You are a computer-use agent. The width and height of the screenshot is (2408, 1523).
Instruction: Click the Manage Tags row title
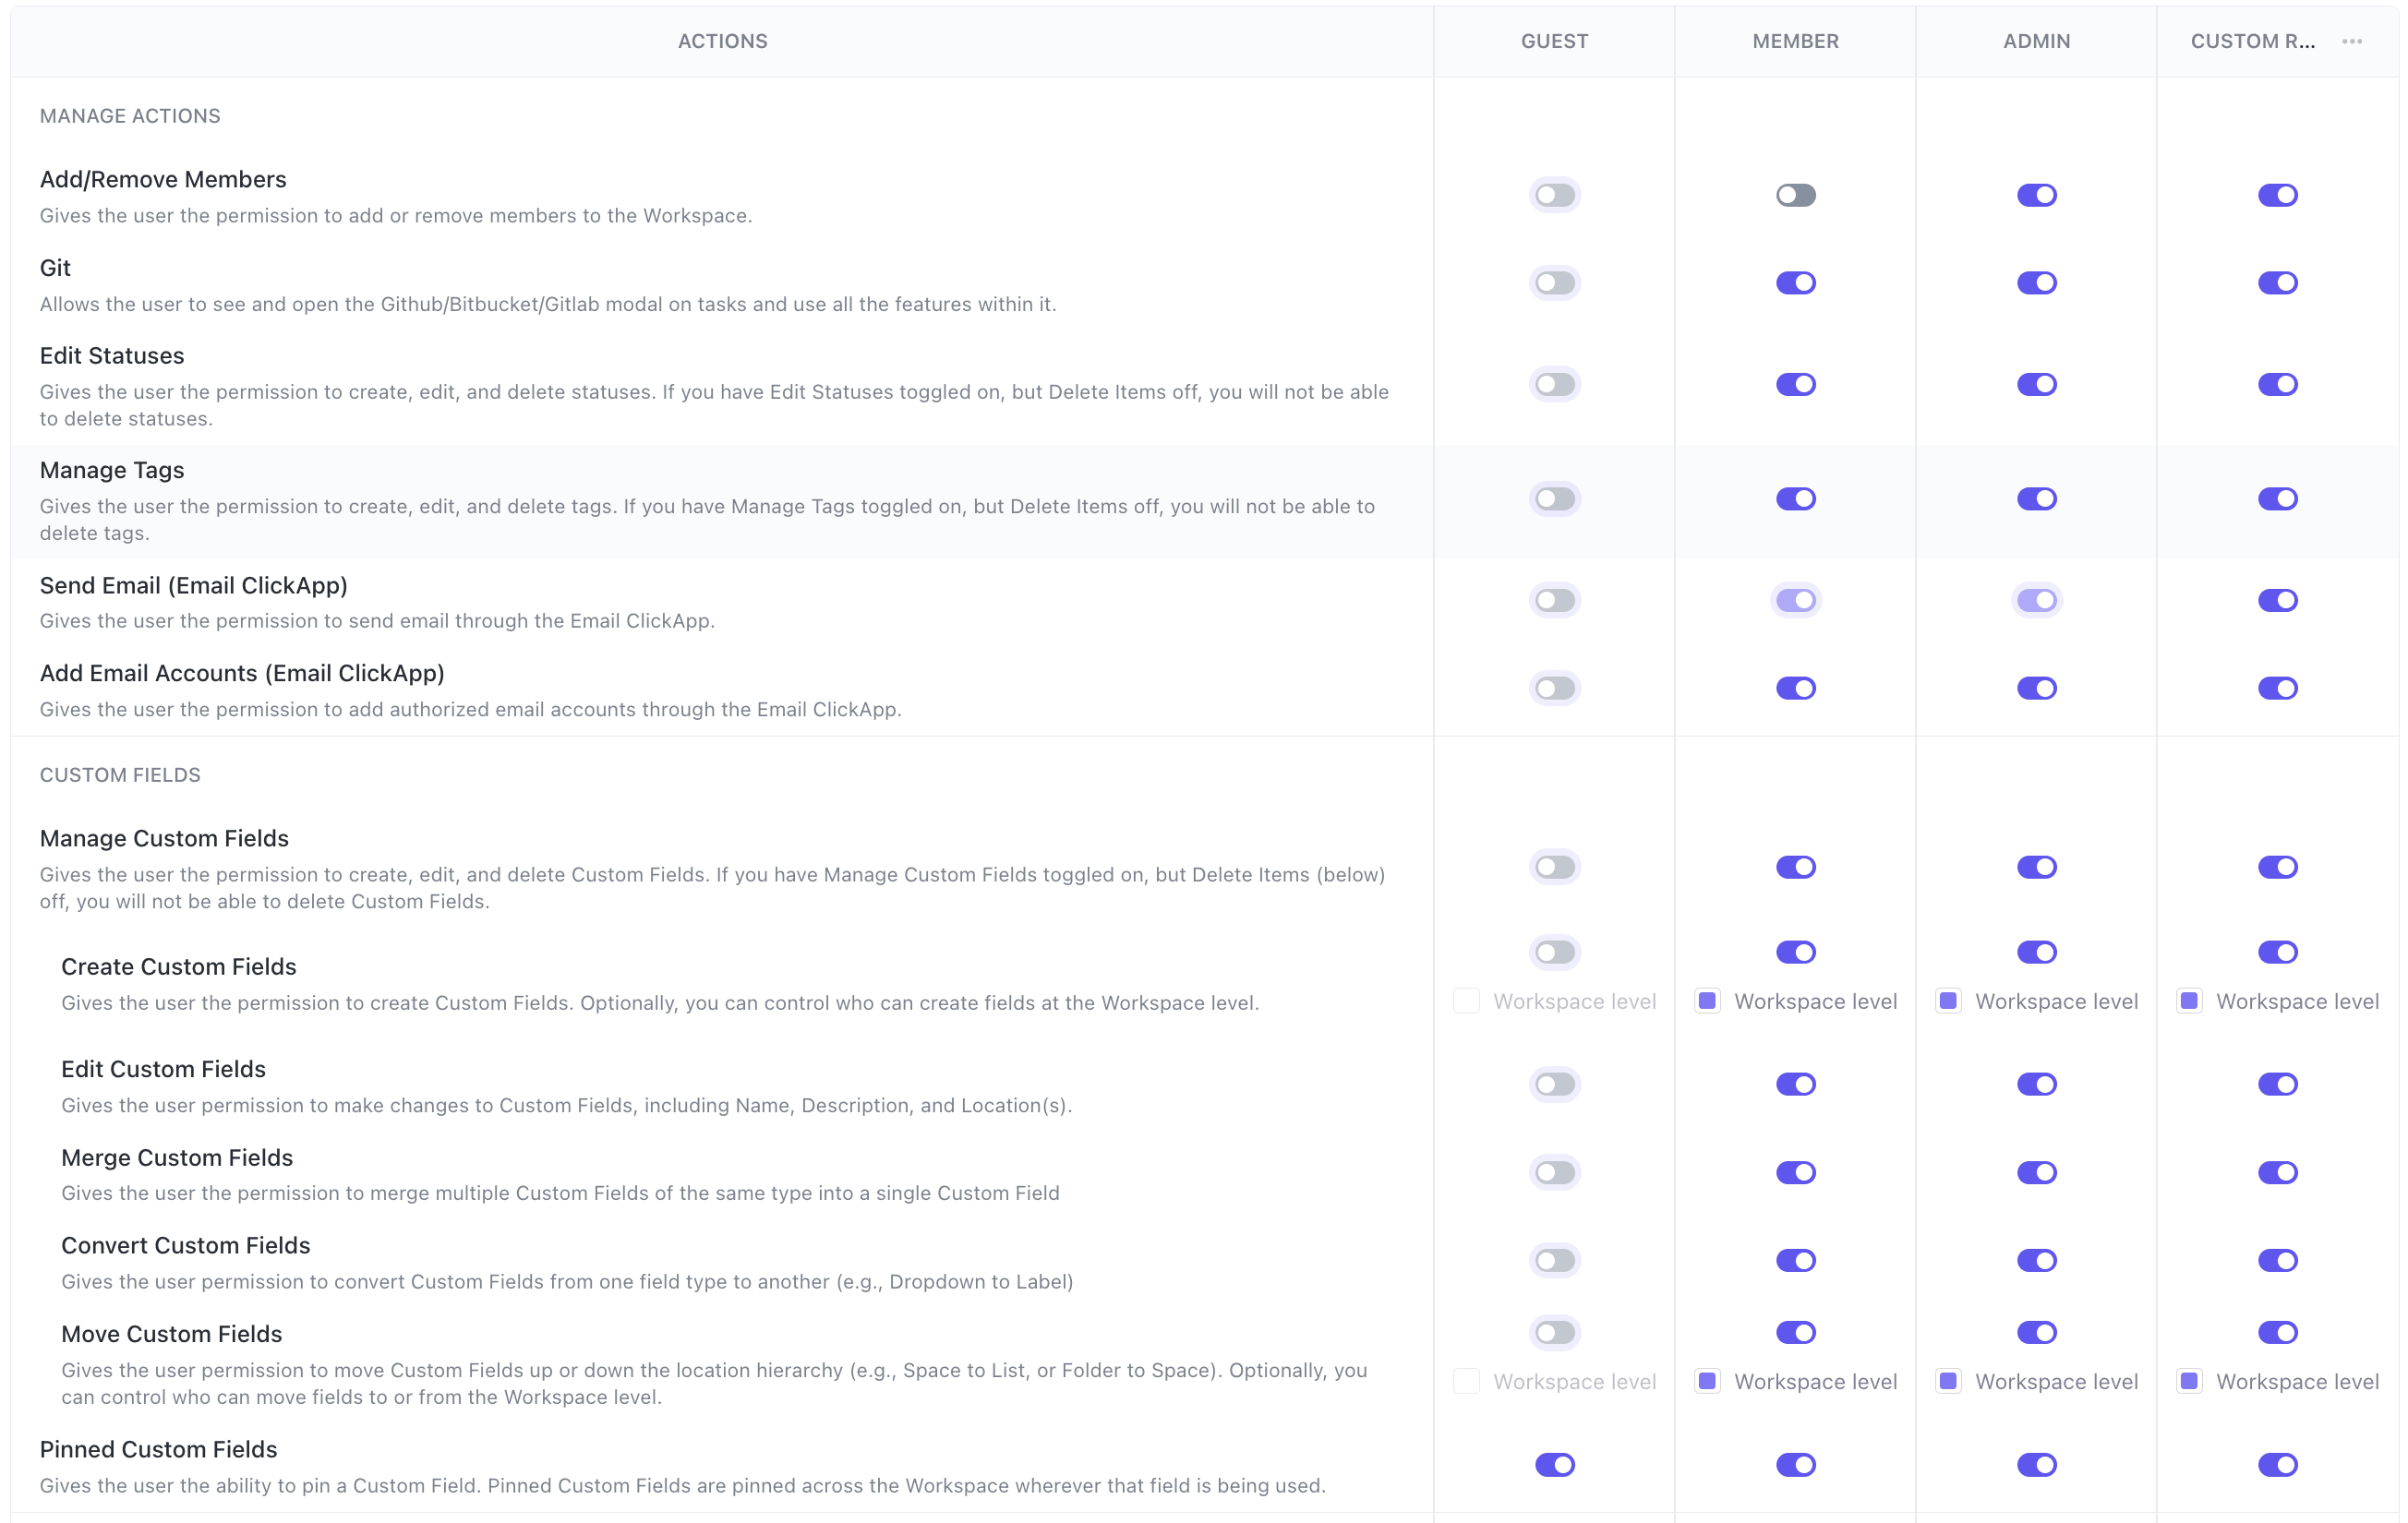pos(112,470)
